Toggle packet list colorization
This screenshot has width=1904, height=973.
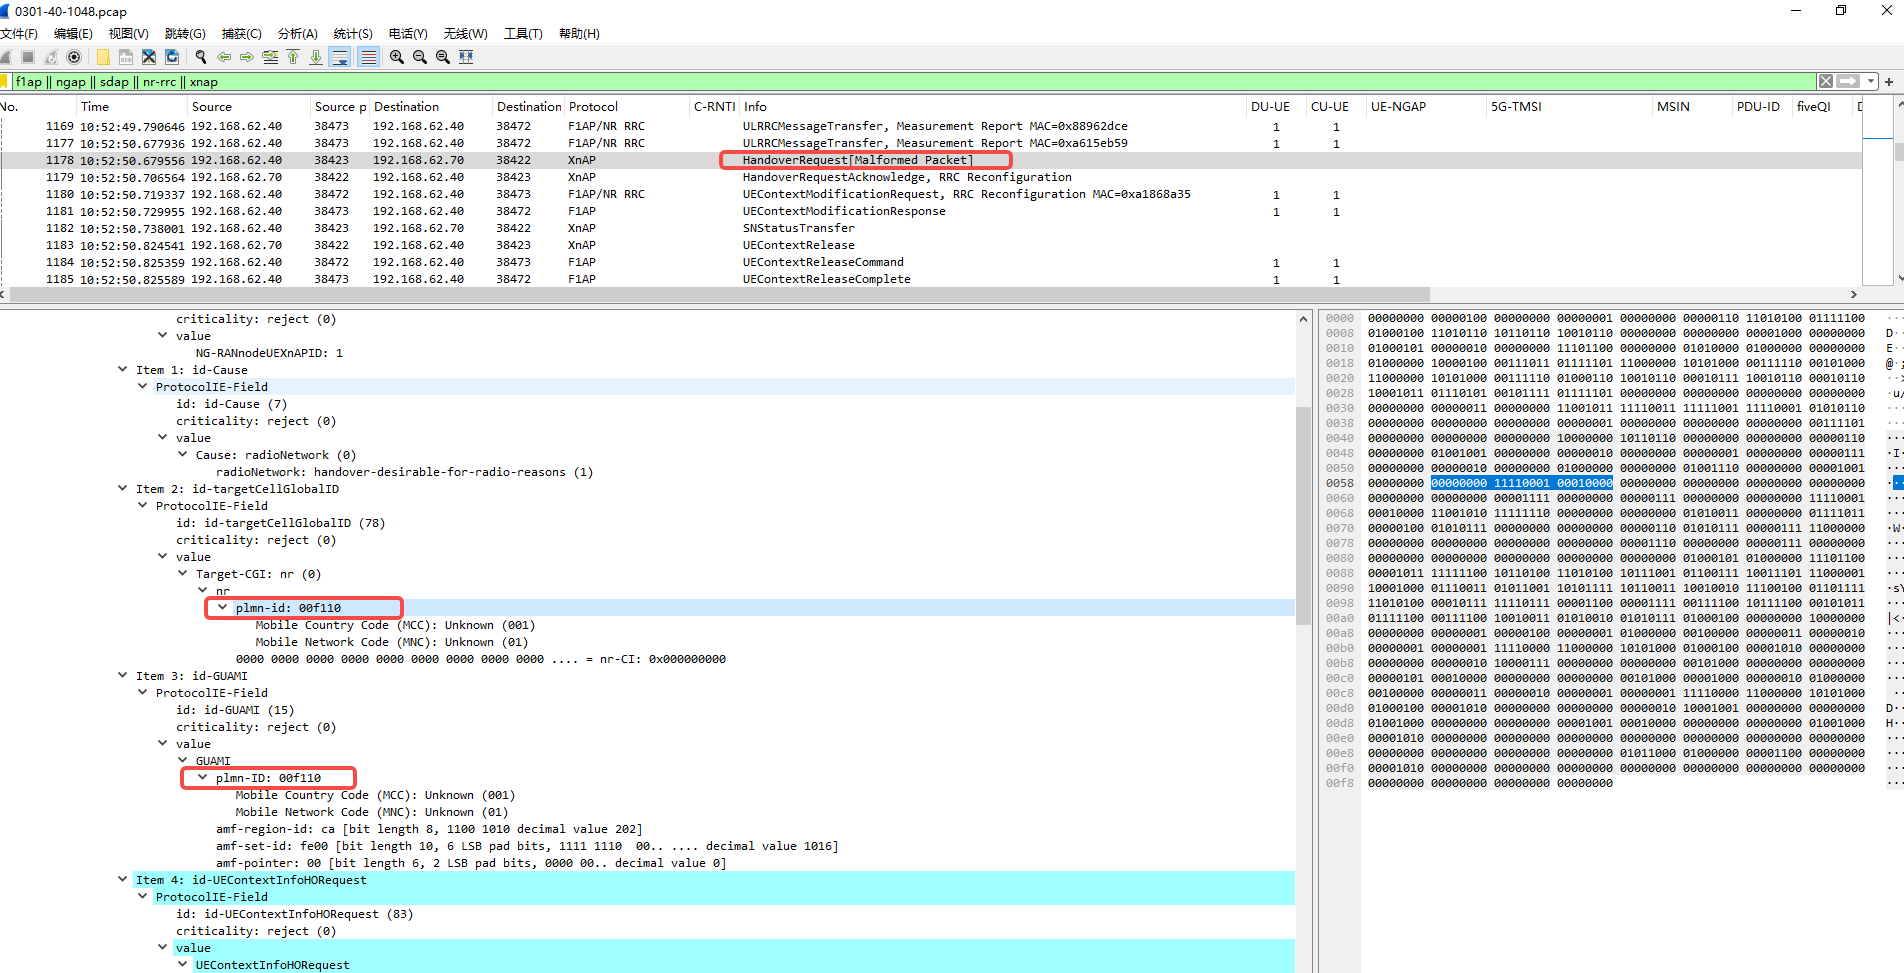click(x=368, y=57)
